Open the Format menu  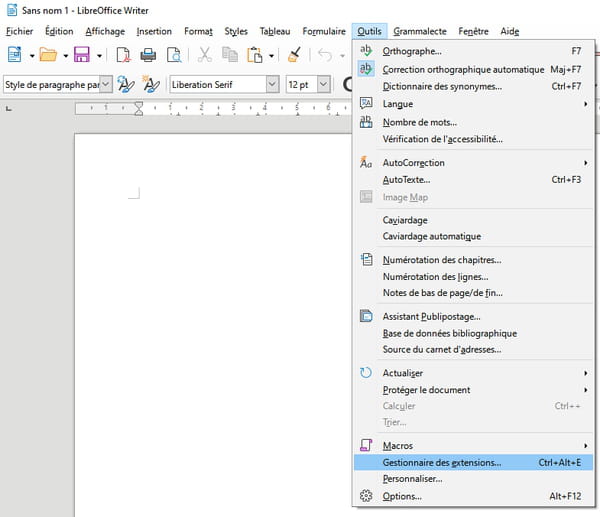(198, 31)
